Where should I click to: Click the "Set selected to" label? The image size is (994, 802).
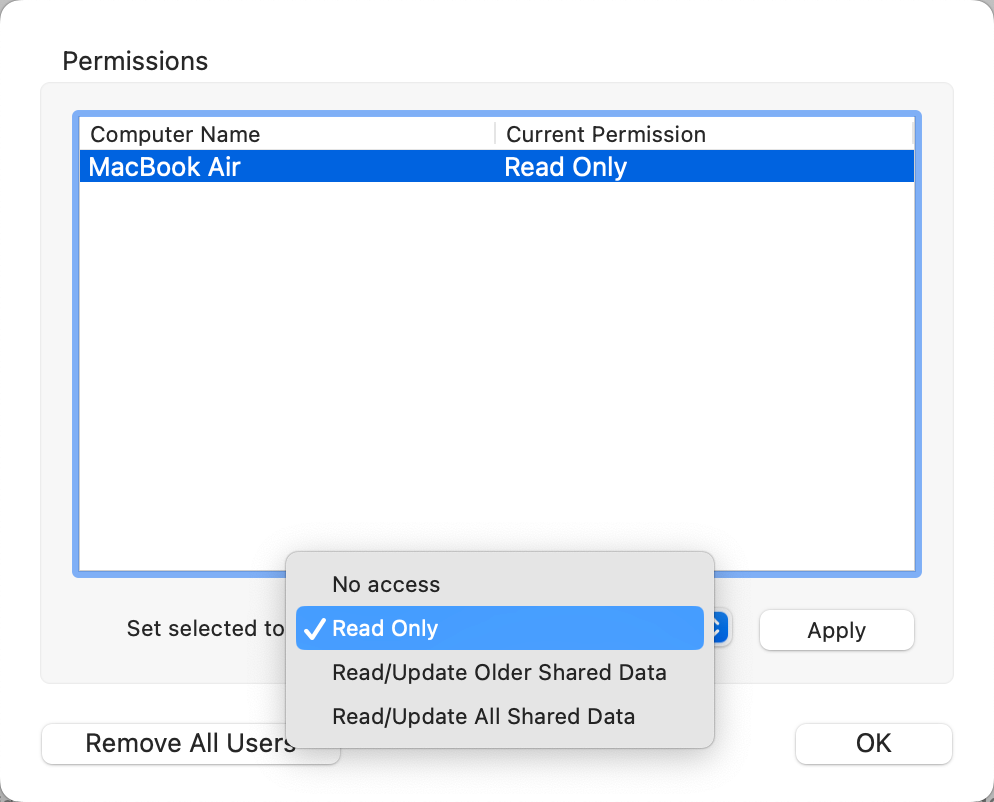pyautogui.click(x=205, y=629)
